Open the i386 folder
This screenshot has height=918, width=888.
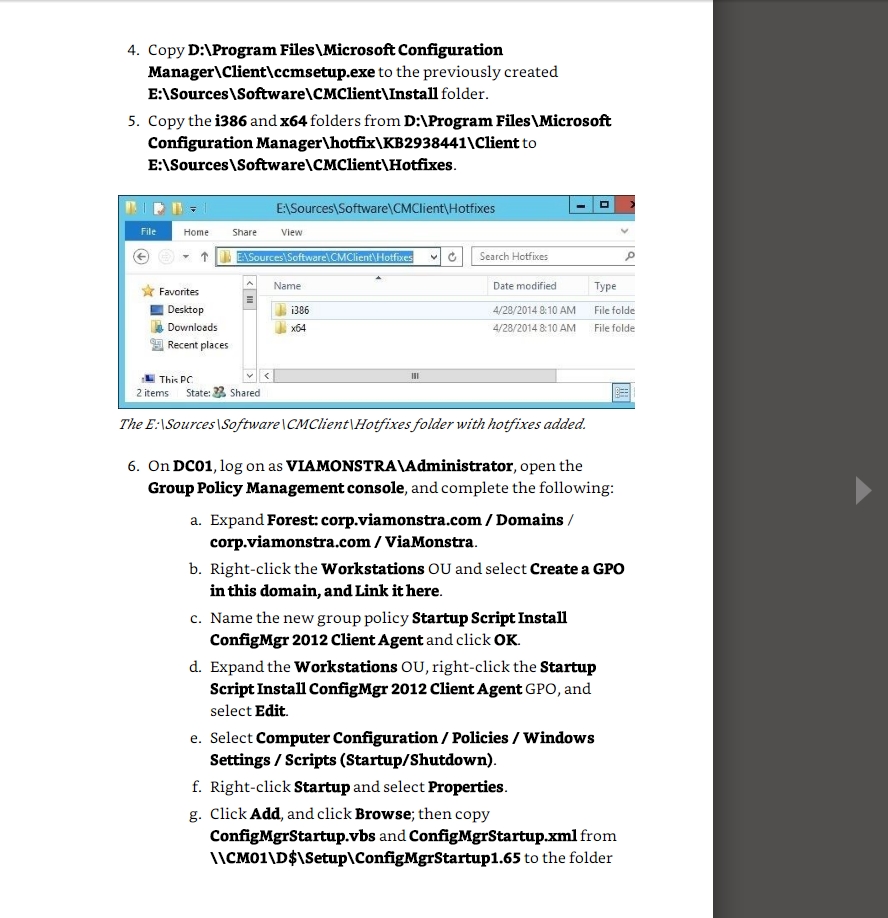[300, 310]
